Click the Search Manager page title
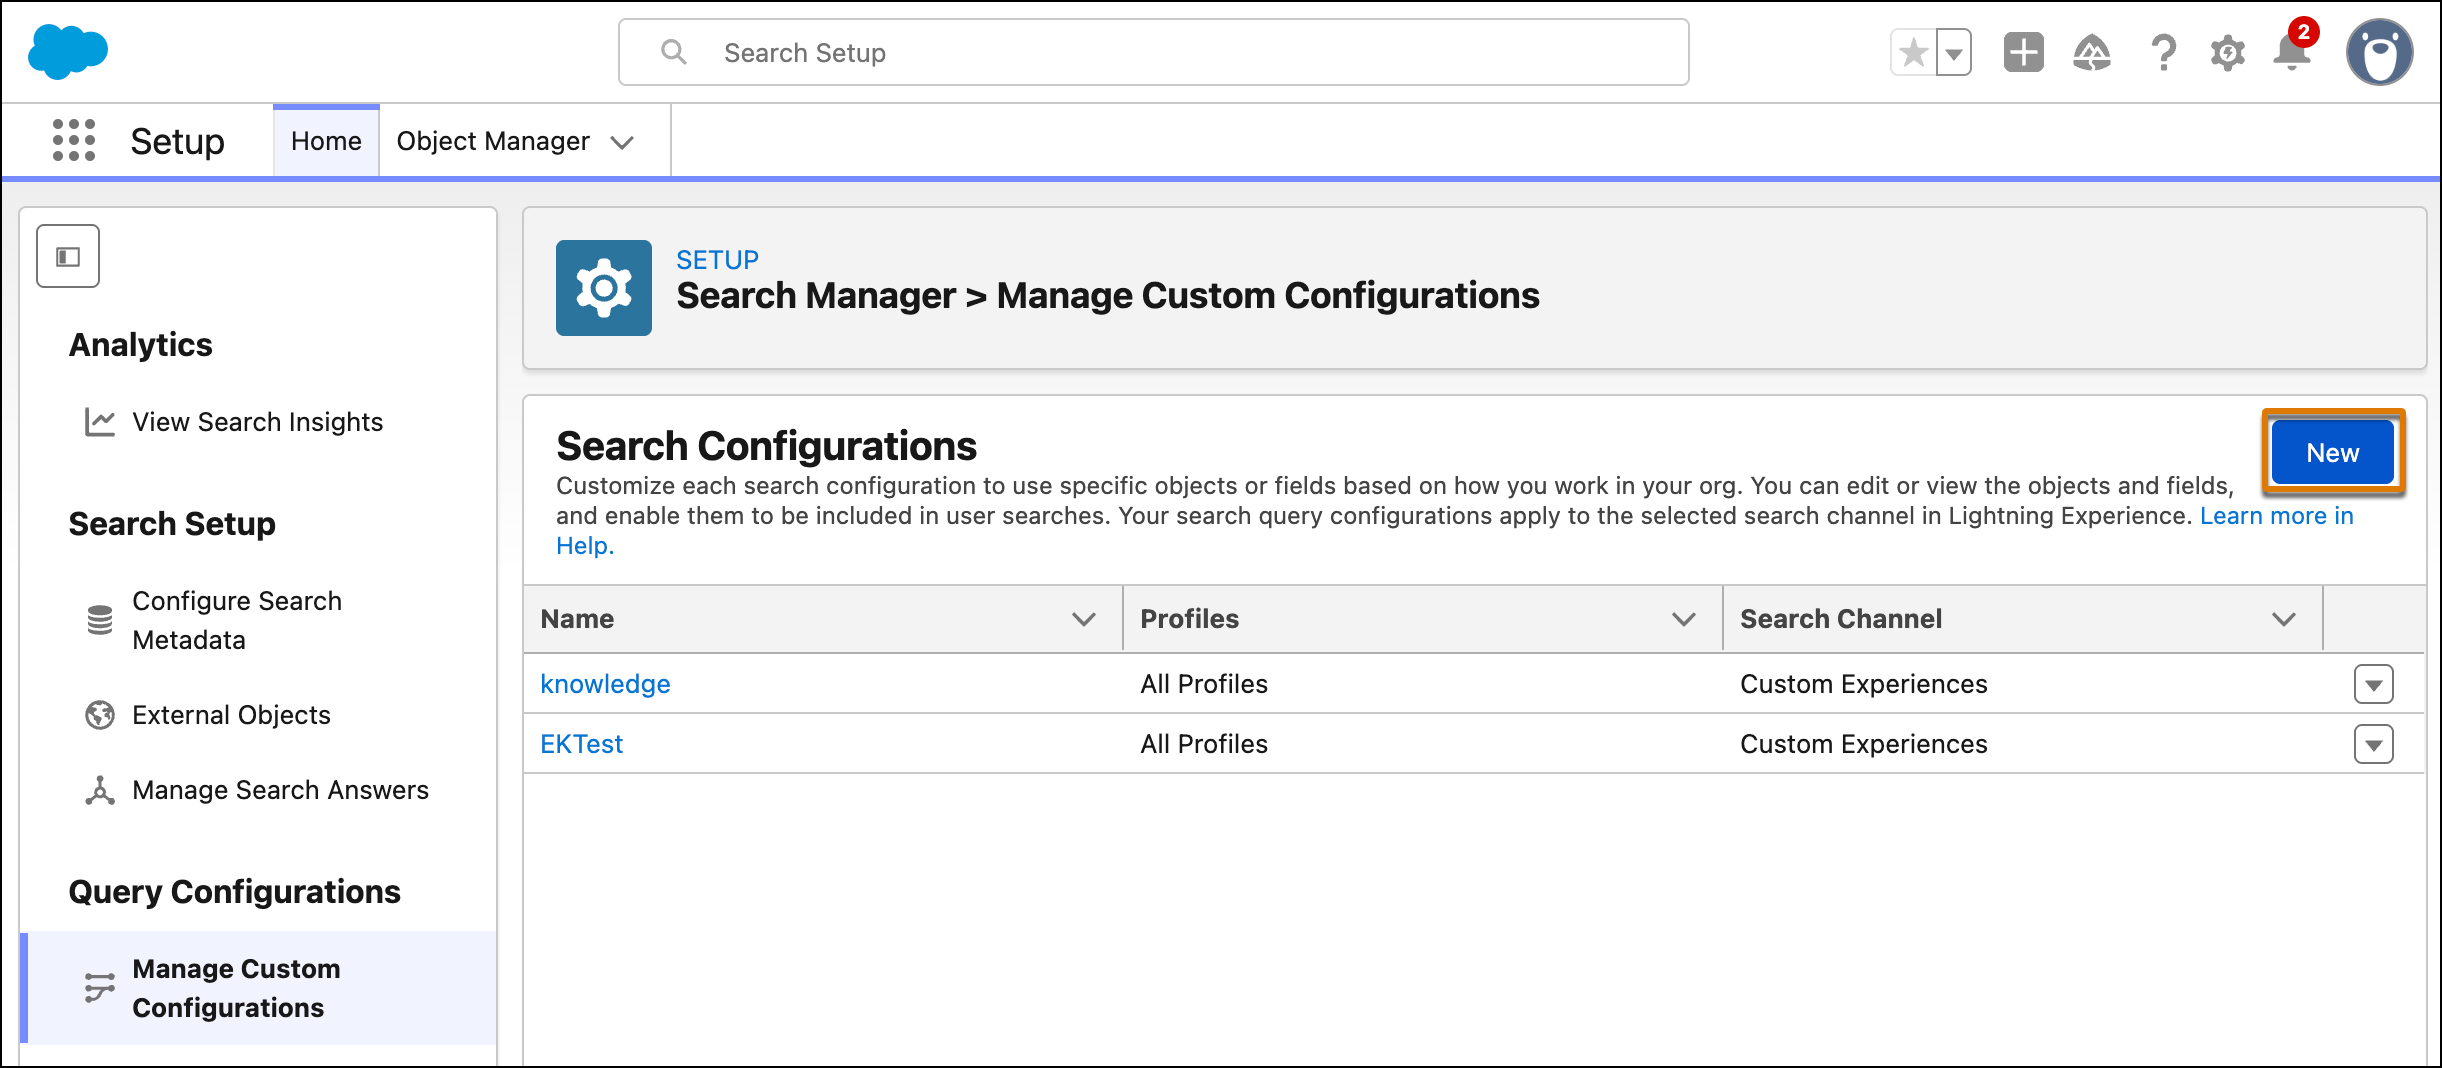 (1108, 296)
